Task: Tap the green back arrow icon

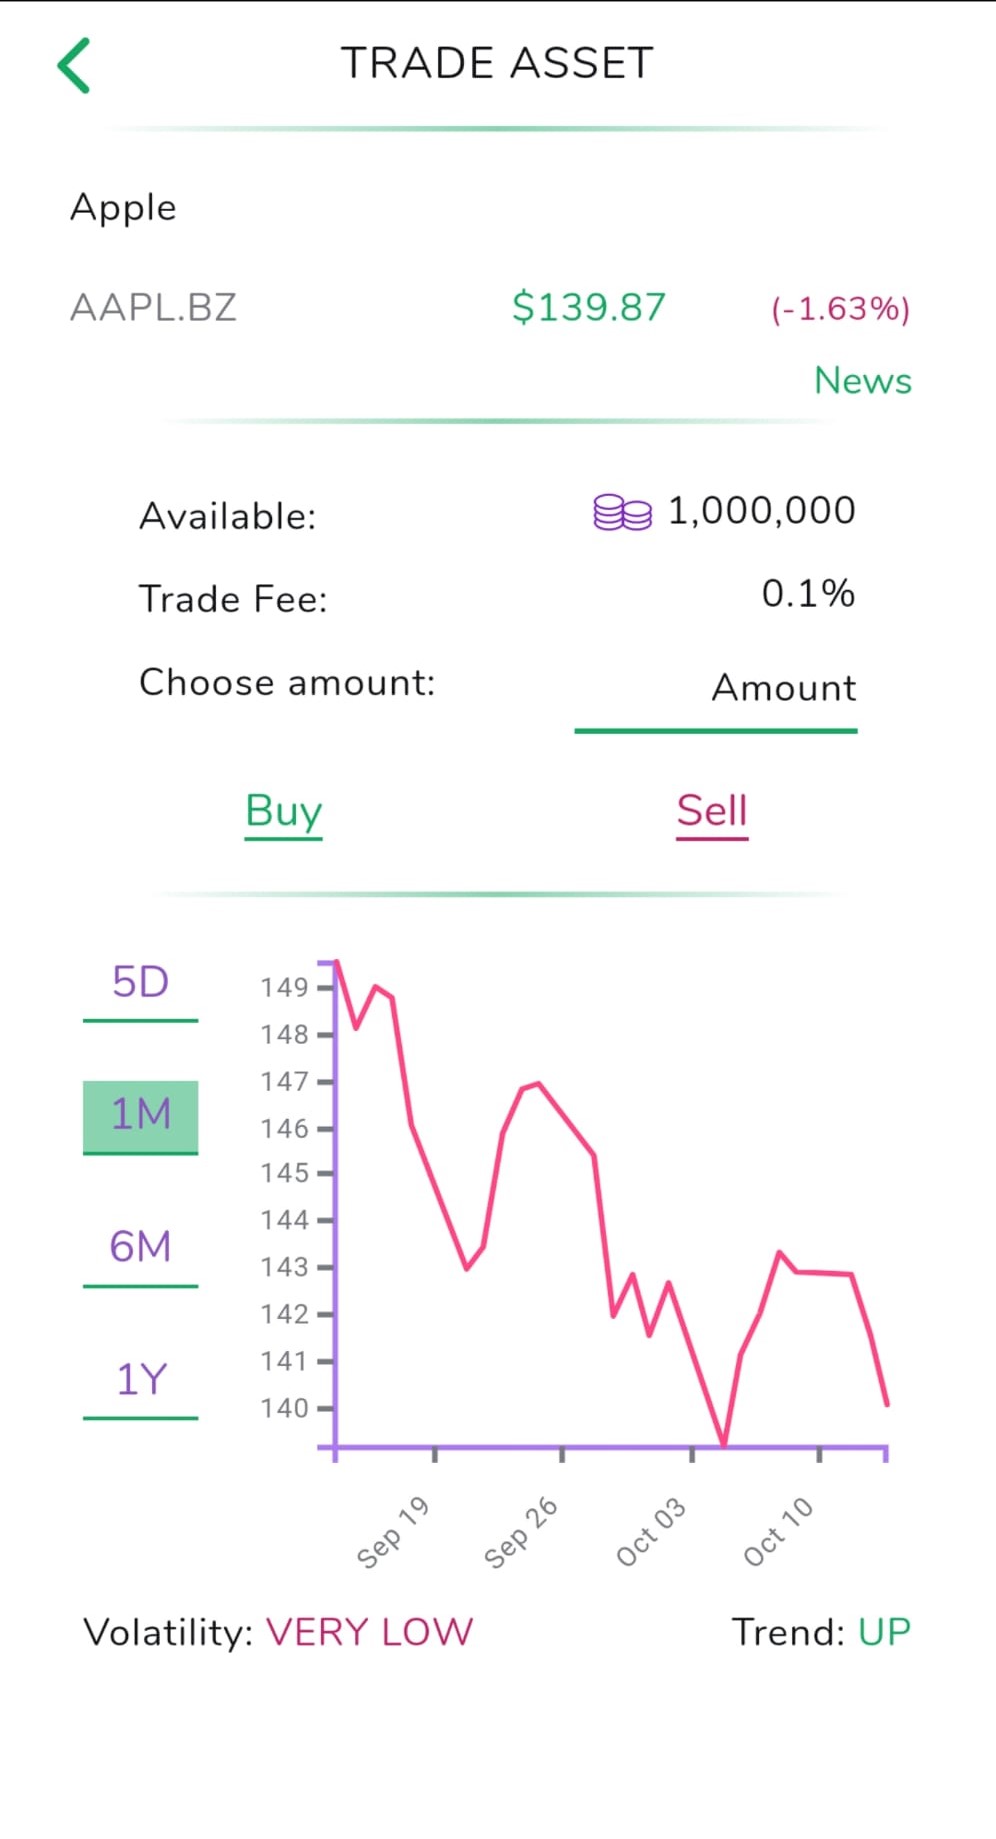Action: pos(74,66)
